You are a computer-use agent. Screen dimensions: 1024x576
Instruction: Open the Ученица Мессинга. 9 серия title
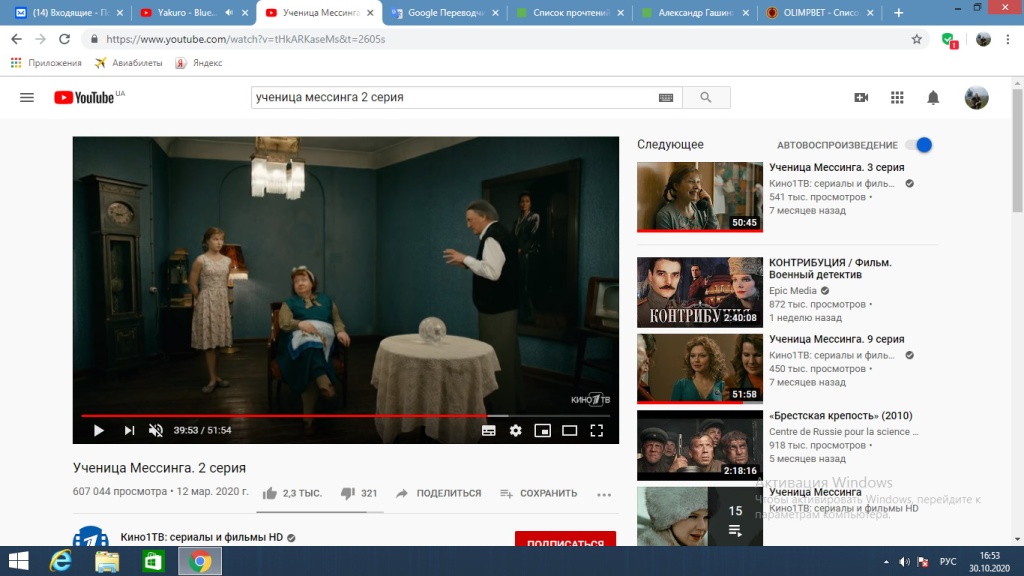(837, 339)
